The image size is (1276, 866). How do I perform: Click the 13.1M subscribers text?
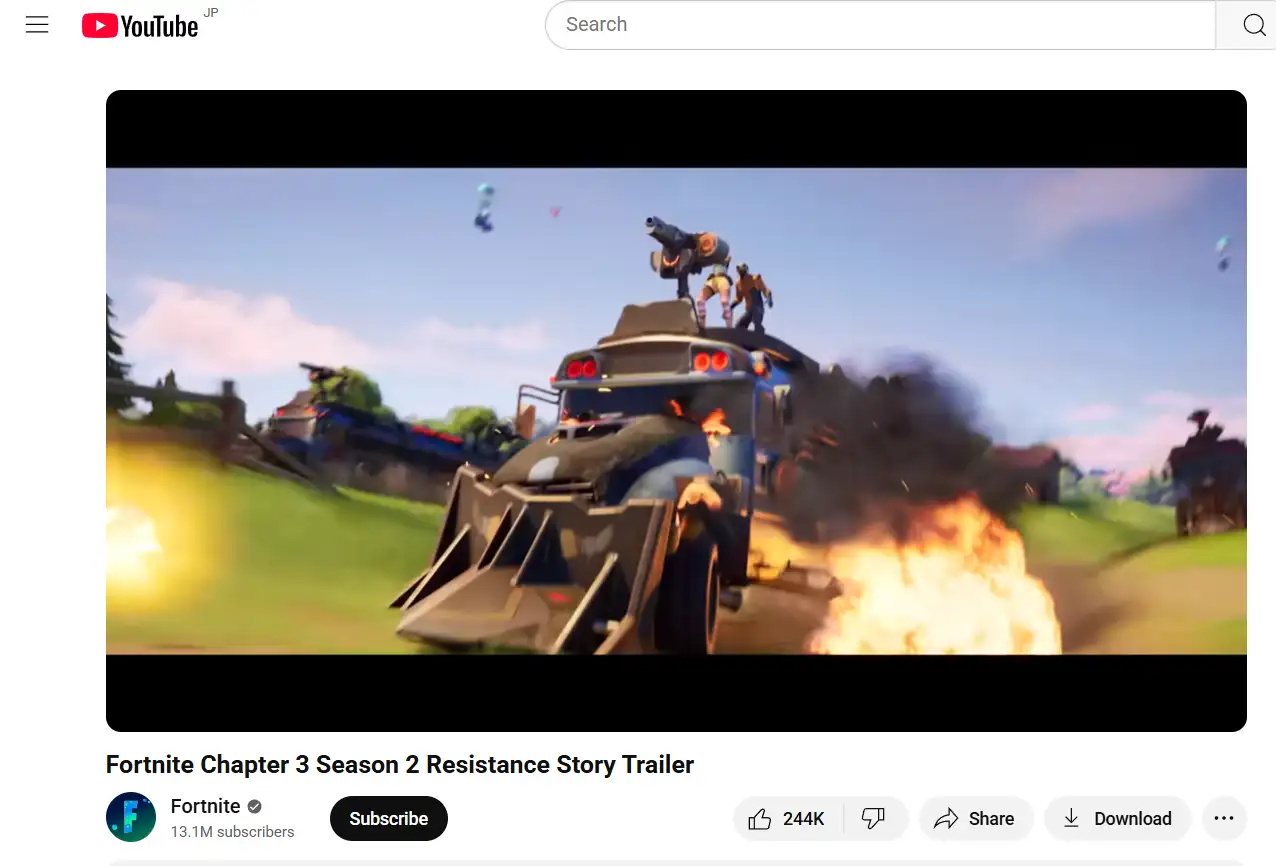point(233,832)
